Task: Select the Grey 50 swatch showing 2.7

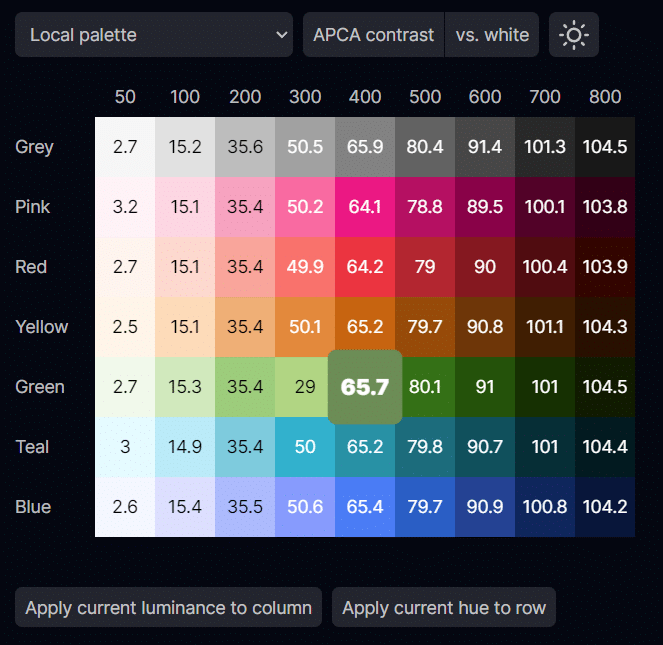Action: point(125,147)
